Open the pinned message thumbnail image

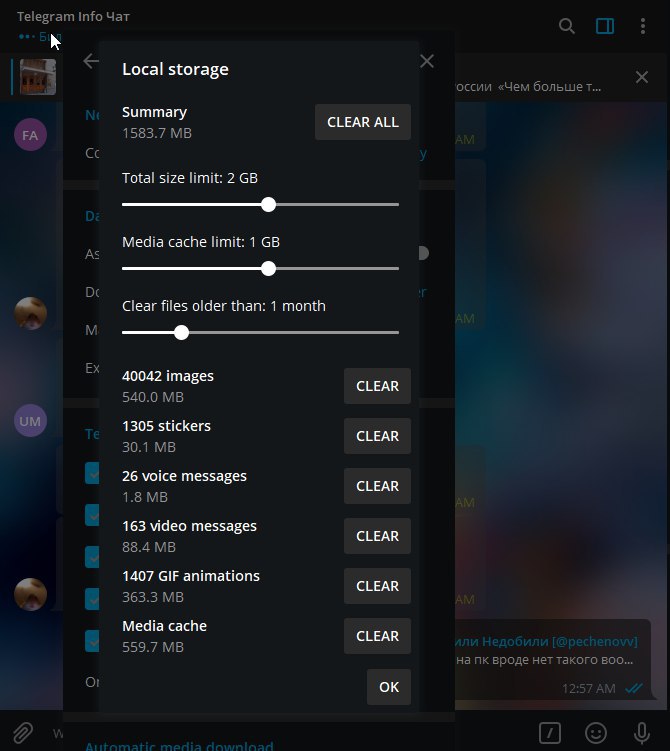(38, 77)
